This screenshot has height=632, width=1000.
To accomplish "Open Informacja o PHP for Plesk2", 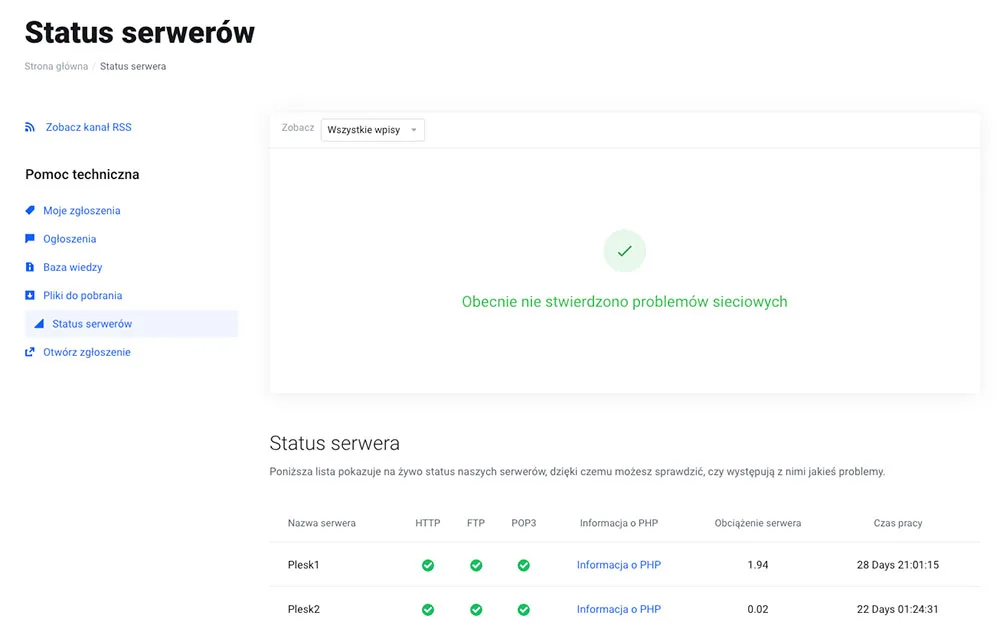I will coord(619,610).
